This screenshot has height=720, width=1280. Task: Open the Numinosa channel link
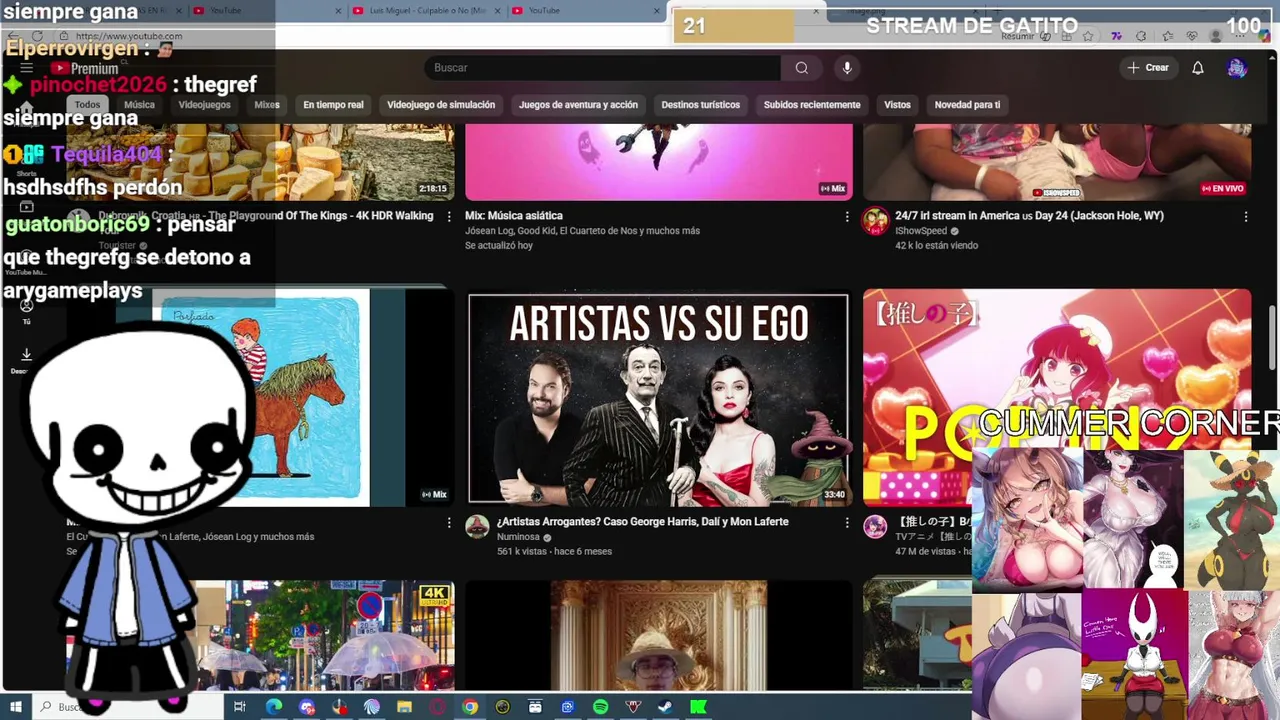pyautogui.click(x=518, y=537)
